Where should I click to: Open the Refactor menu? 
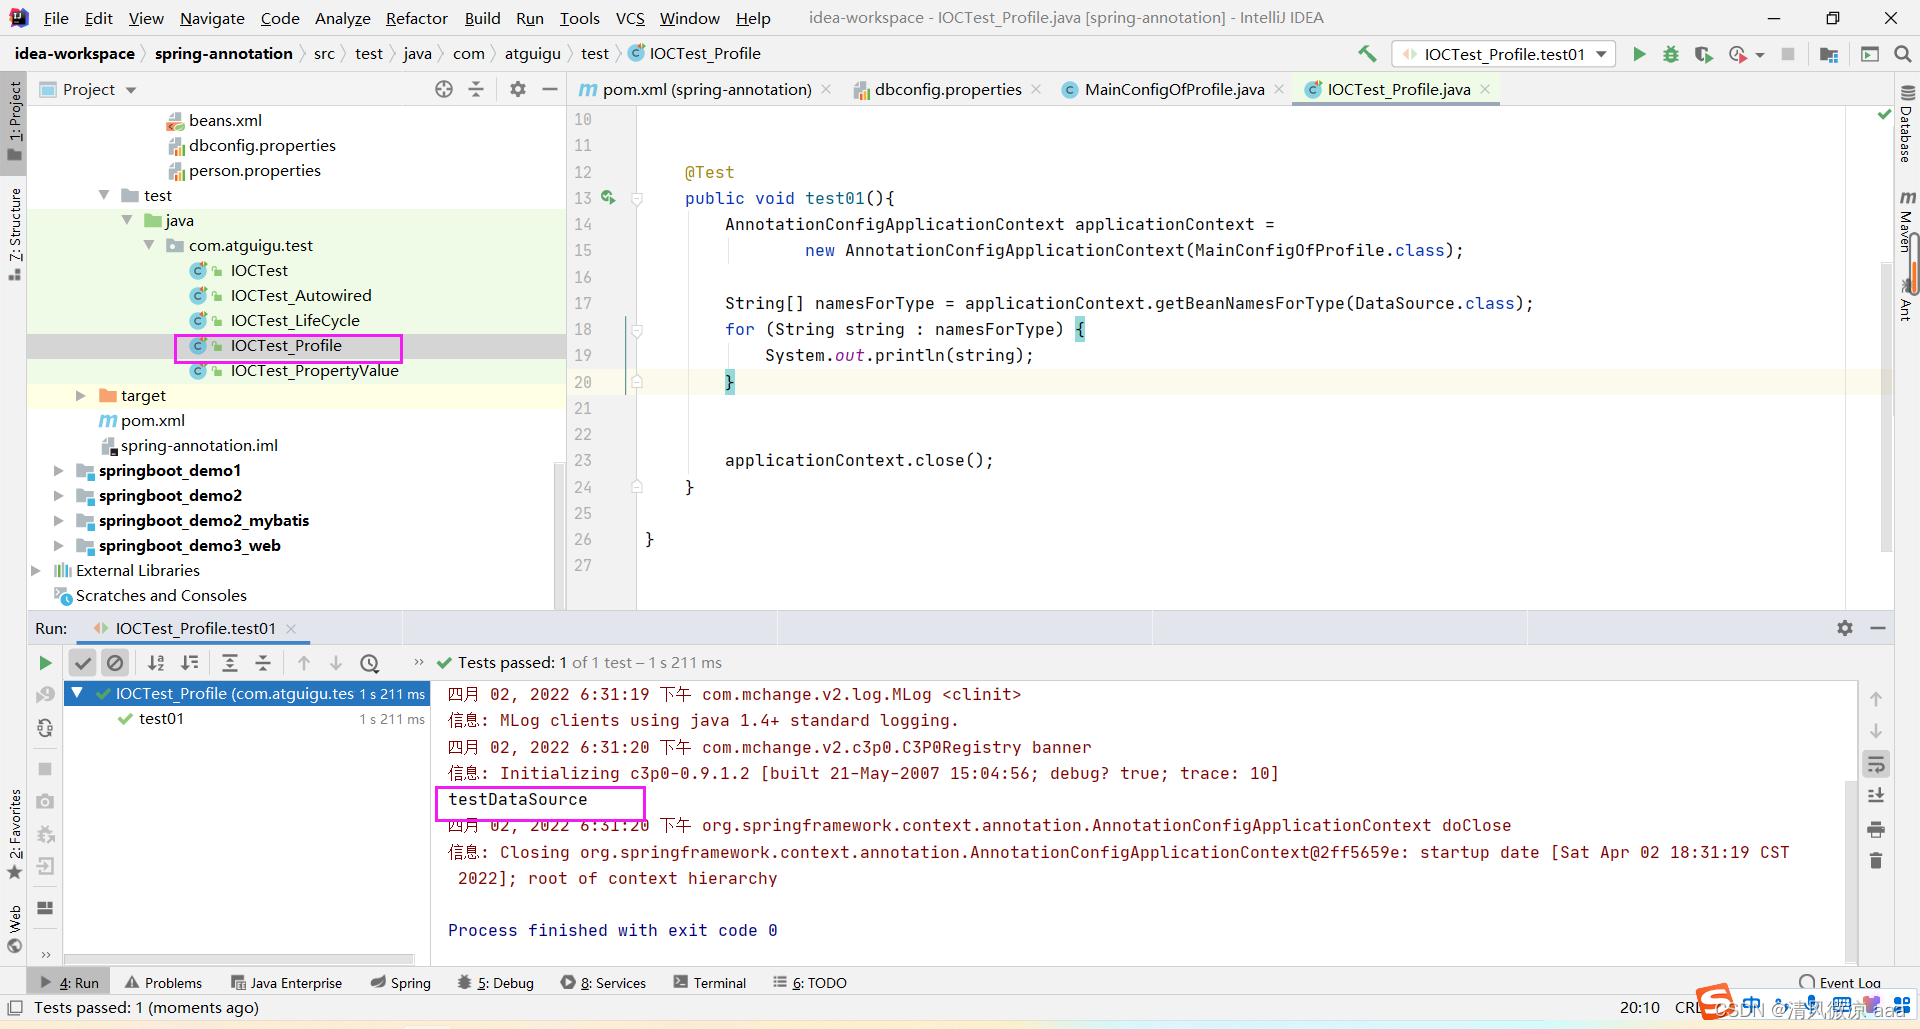coord(417,18)
